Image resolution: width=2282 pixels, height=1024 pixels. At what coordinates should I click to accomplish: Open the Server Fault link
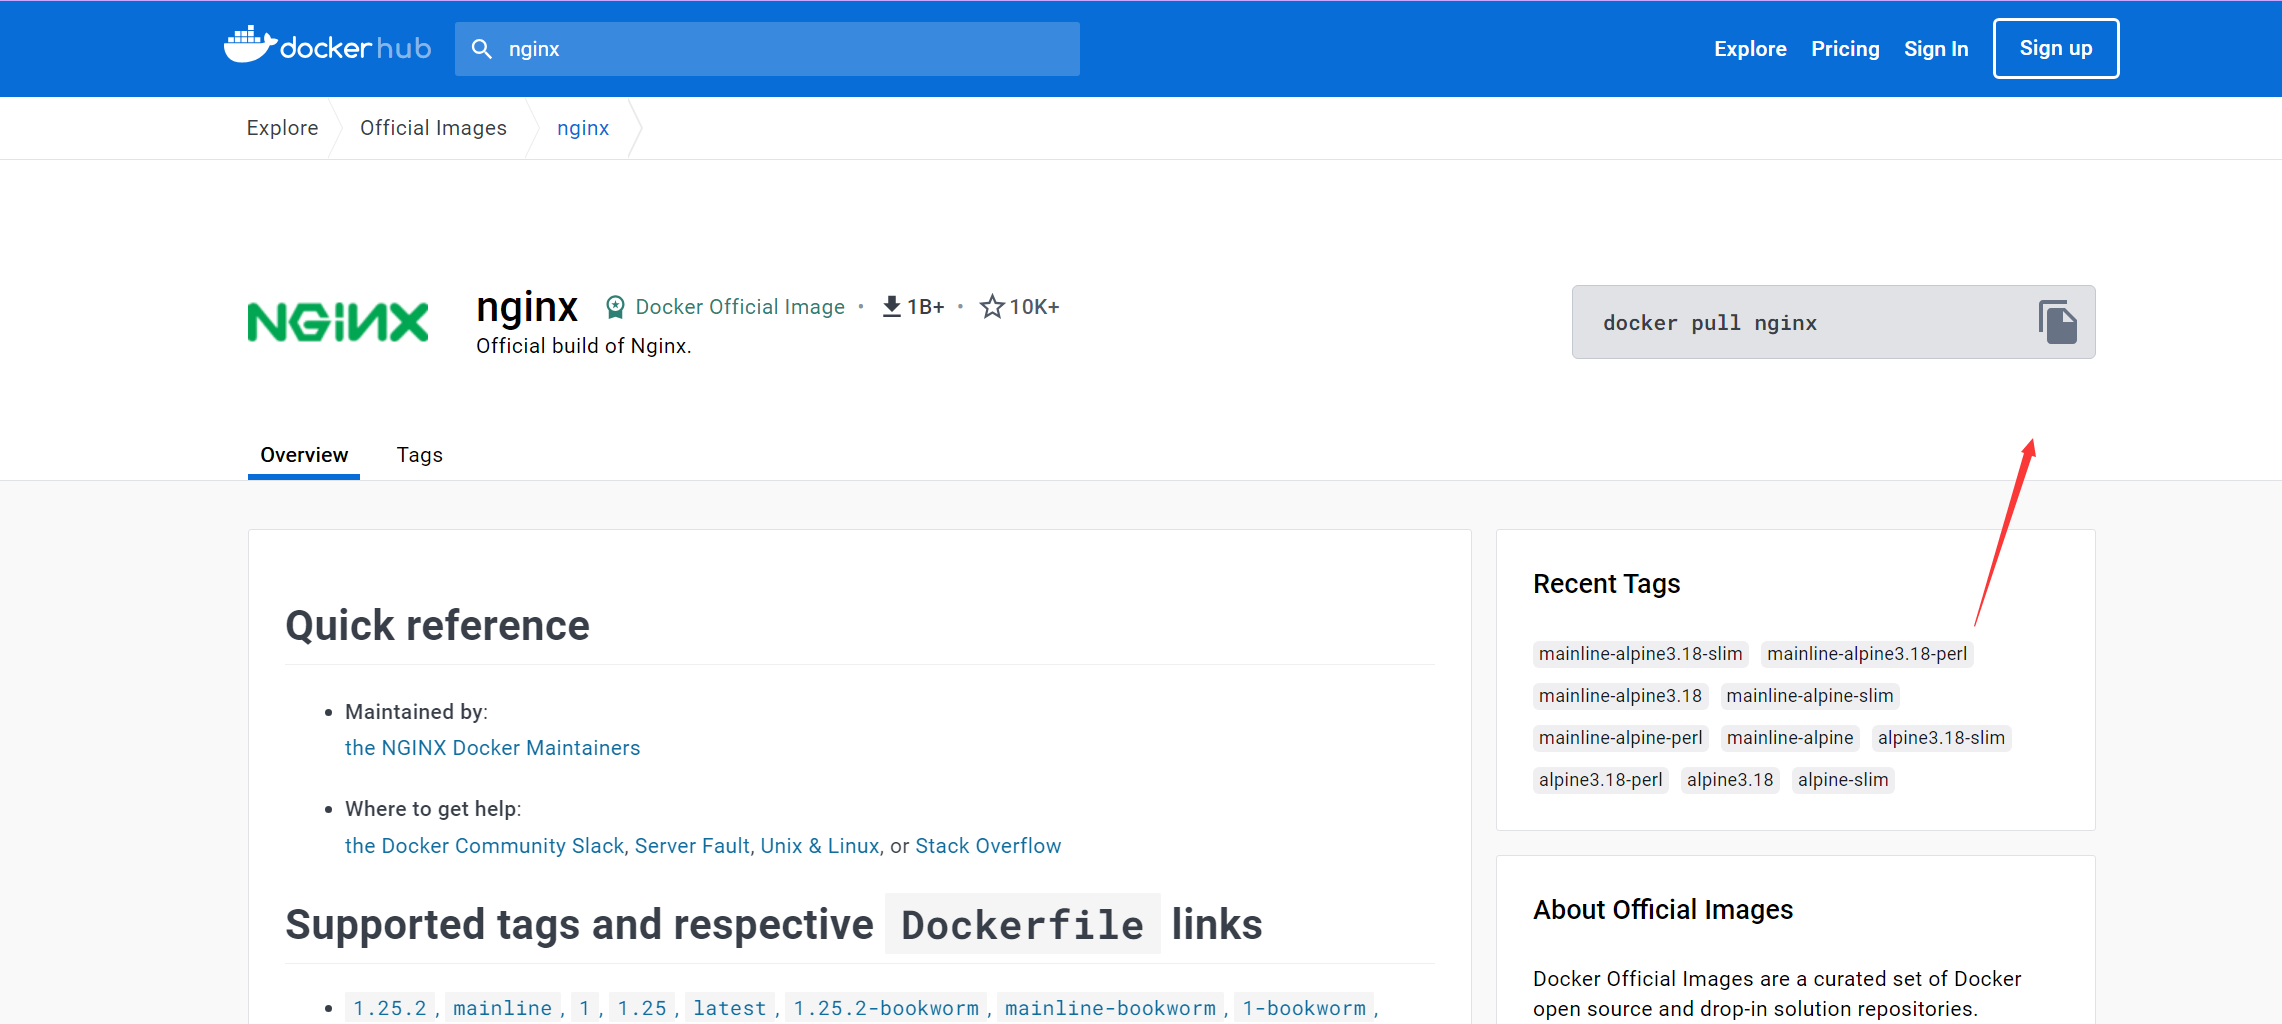click(x=692, y=846)
